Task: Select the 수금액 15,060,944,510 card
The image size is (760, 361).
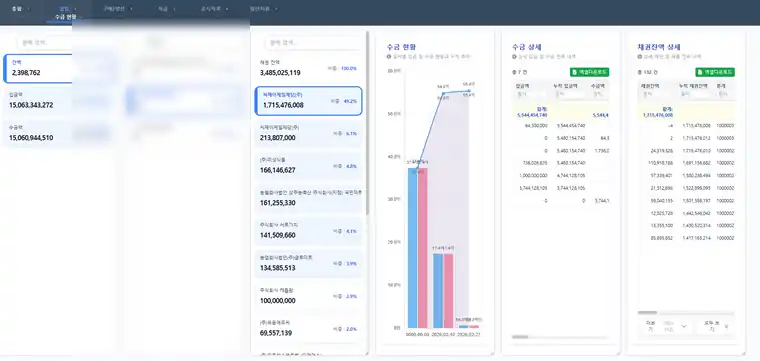Action: click(38, 133)
